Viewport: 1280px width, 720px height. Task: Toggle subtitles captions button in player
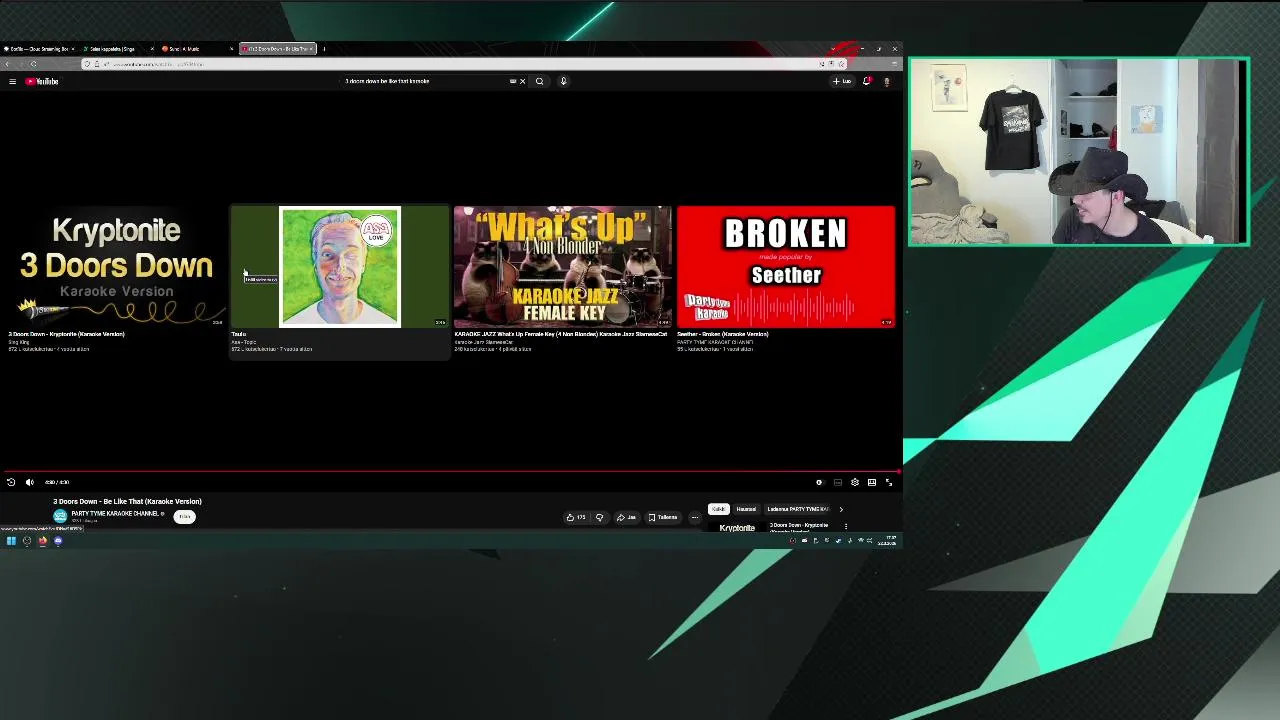click(838, 482)
